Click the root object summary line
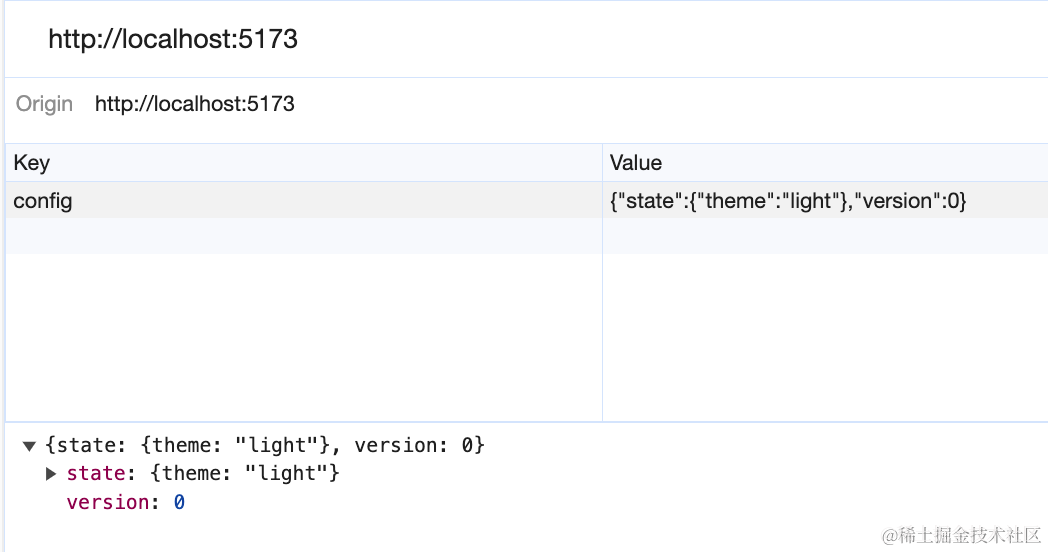This screenshot has height=552, width=1048. [265, 446]
